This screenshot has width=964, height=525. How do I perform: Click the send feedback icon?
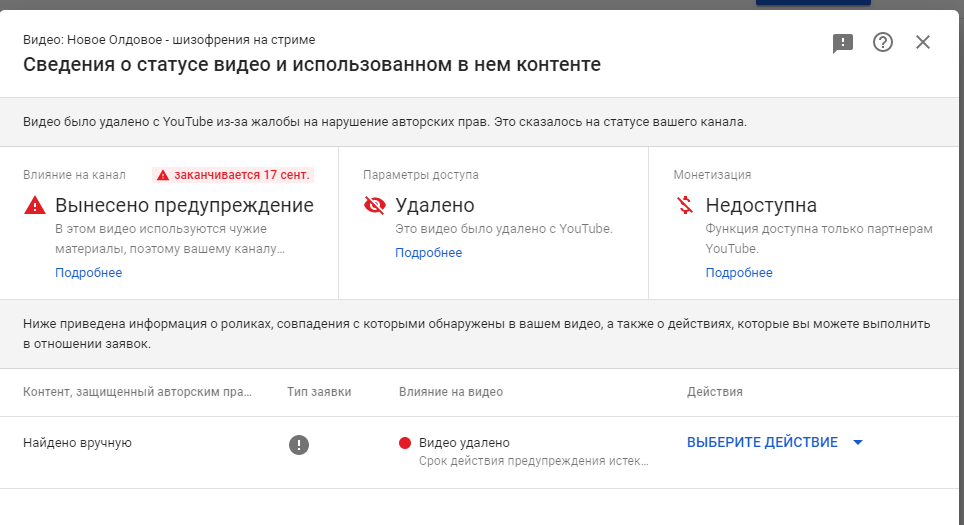(843, 43)
